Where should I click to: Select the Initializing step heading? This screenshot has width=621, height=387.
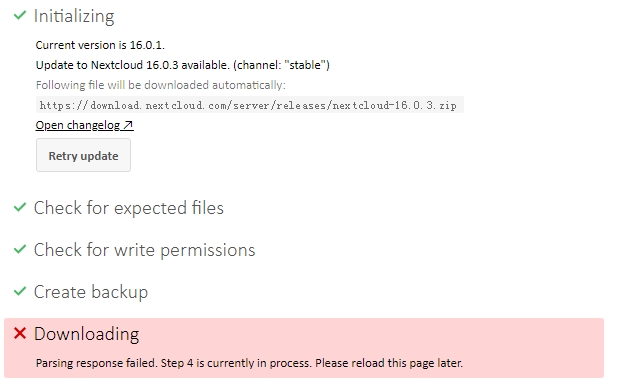[74, 16]
